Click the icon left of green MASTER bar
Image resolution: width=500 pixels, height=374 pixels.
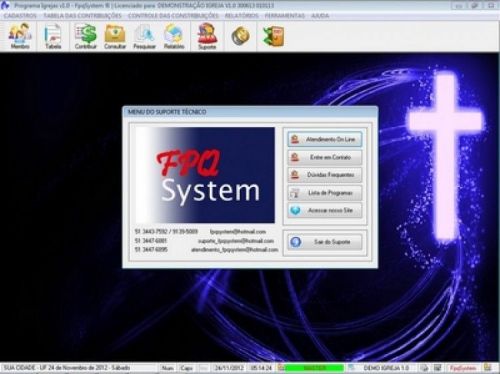[281, 368]
